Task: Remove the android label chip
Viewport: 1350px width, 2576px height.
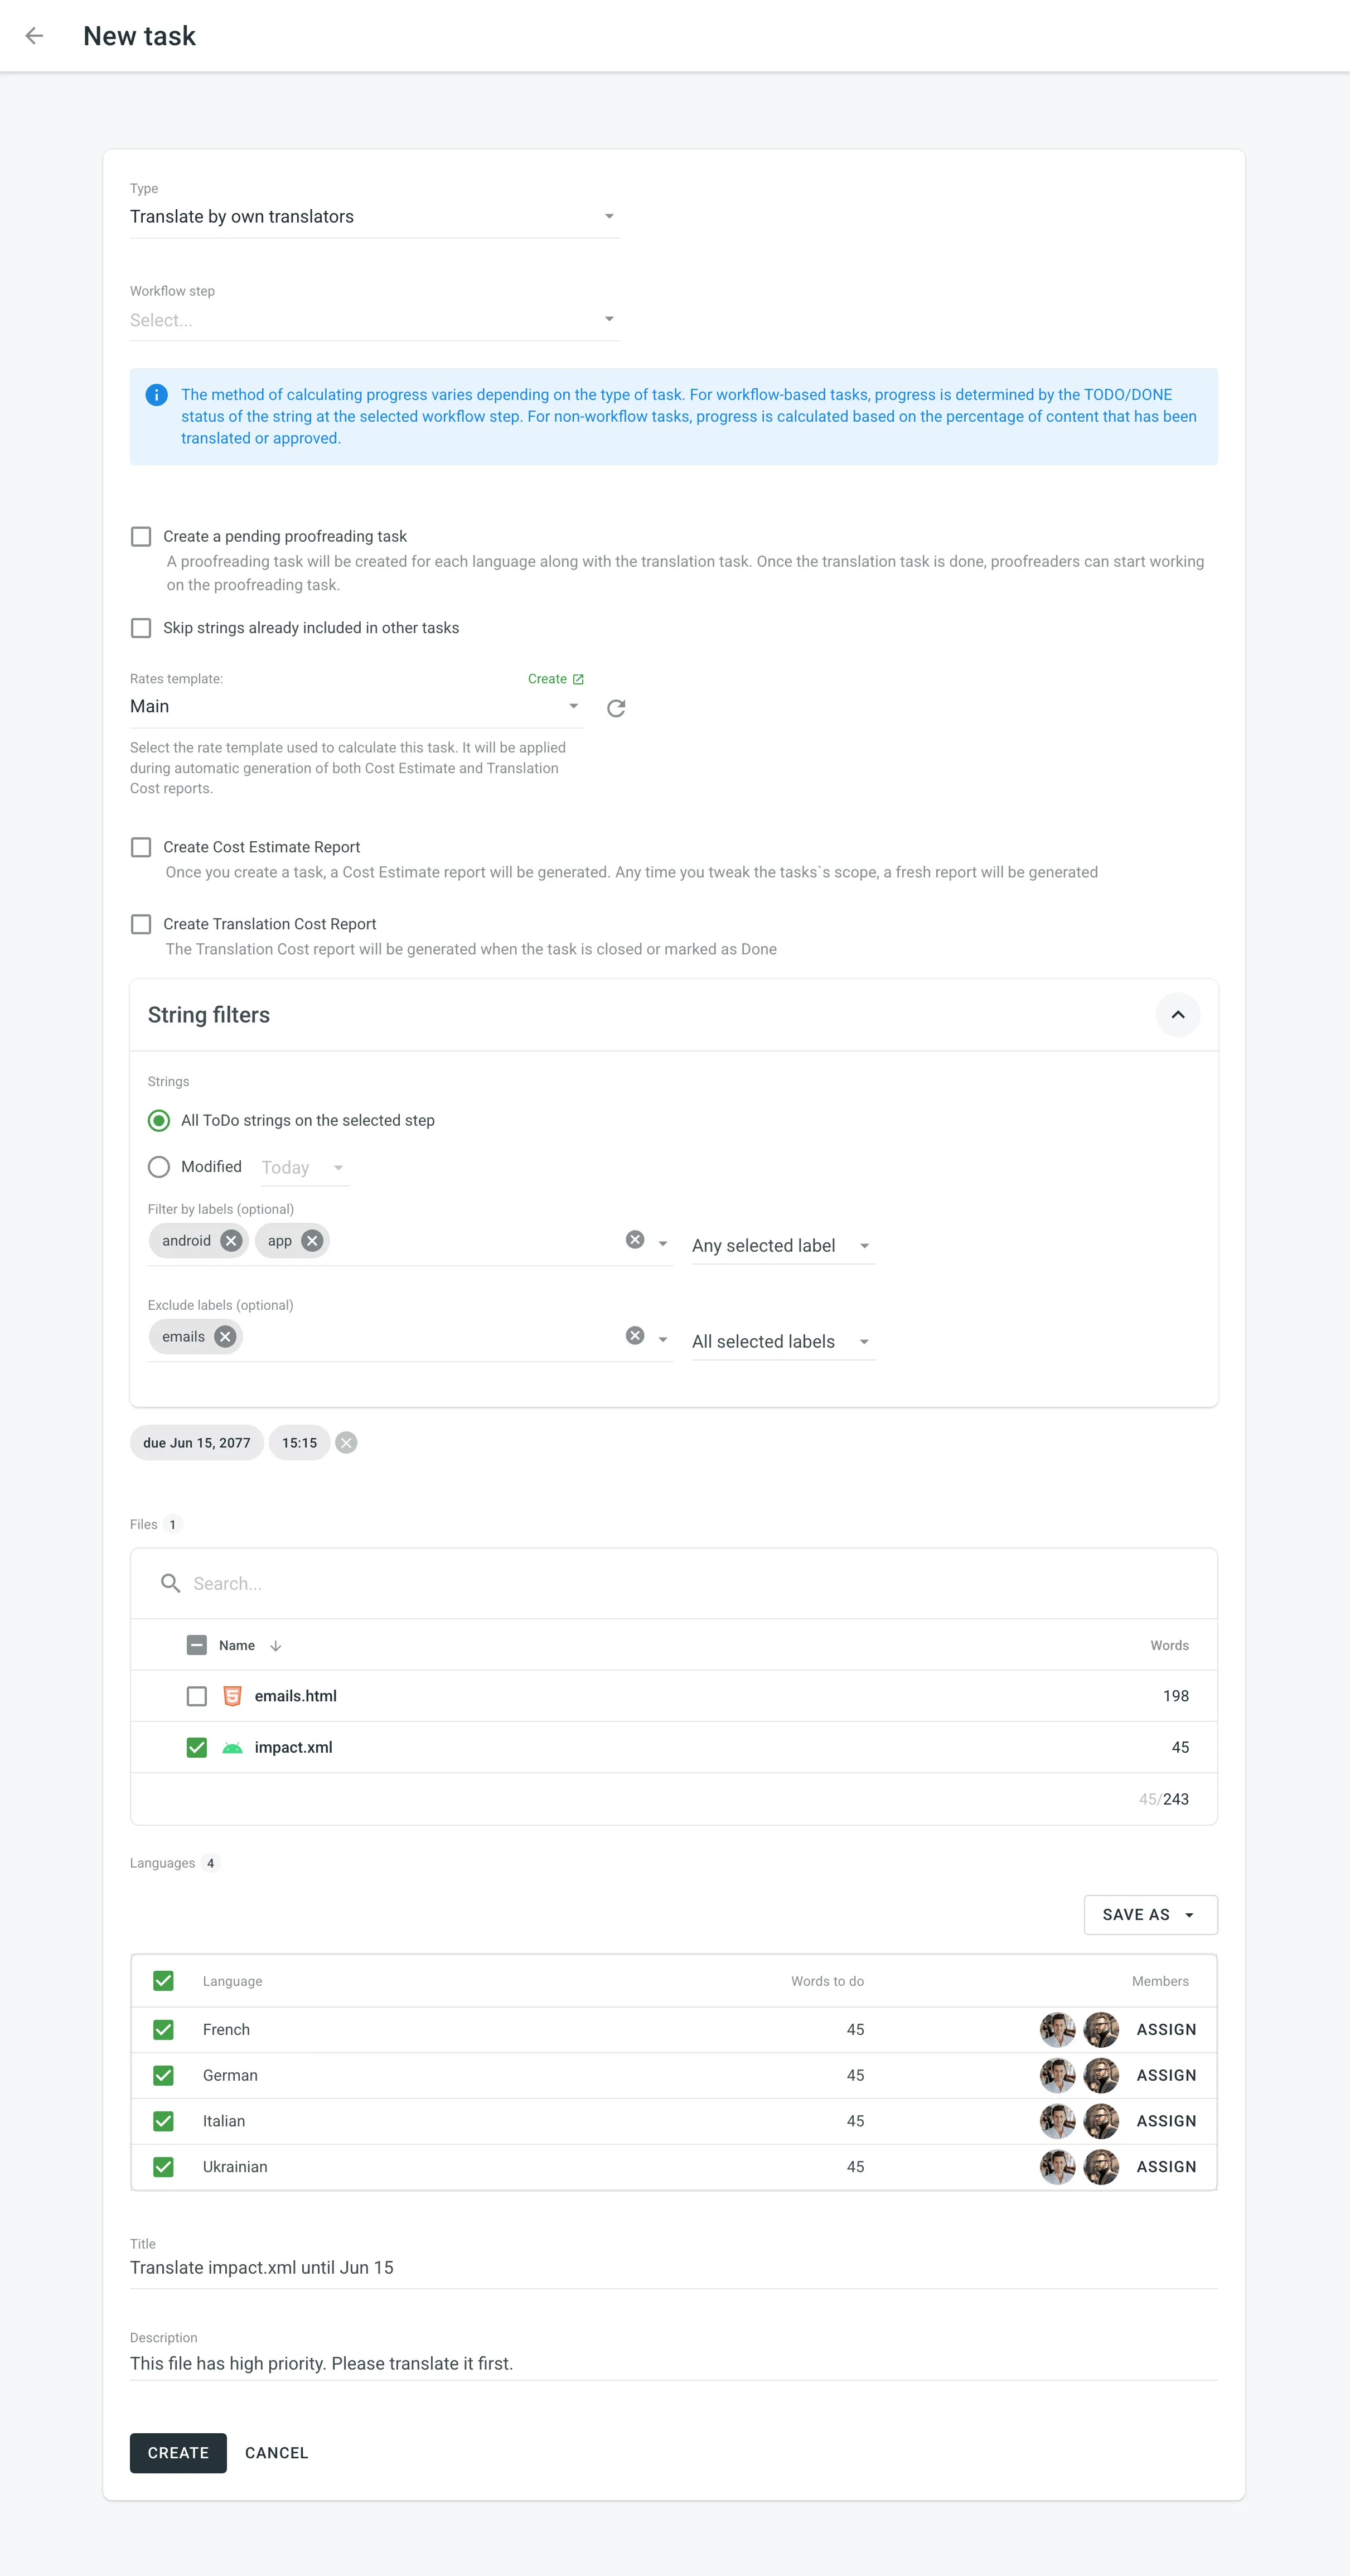Action: (x=230, y=1240)
